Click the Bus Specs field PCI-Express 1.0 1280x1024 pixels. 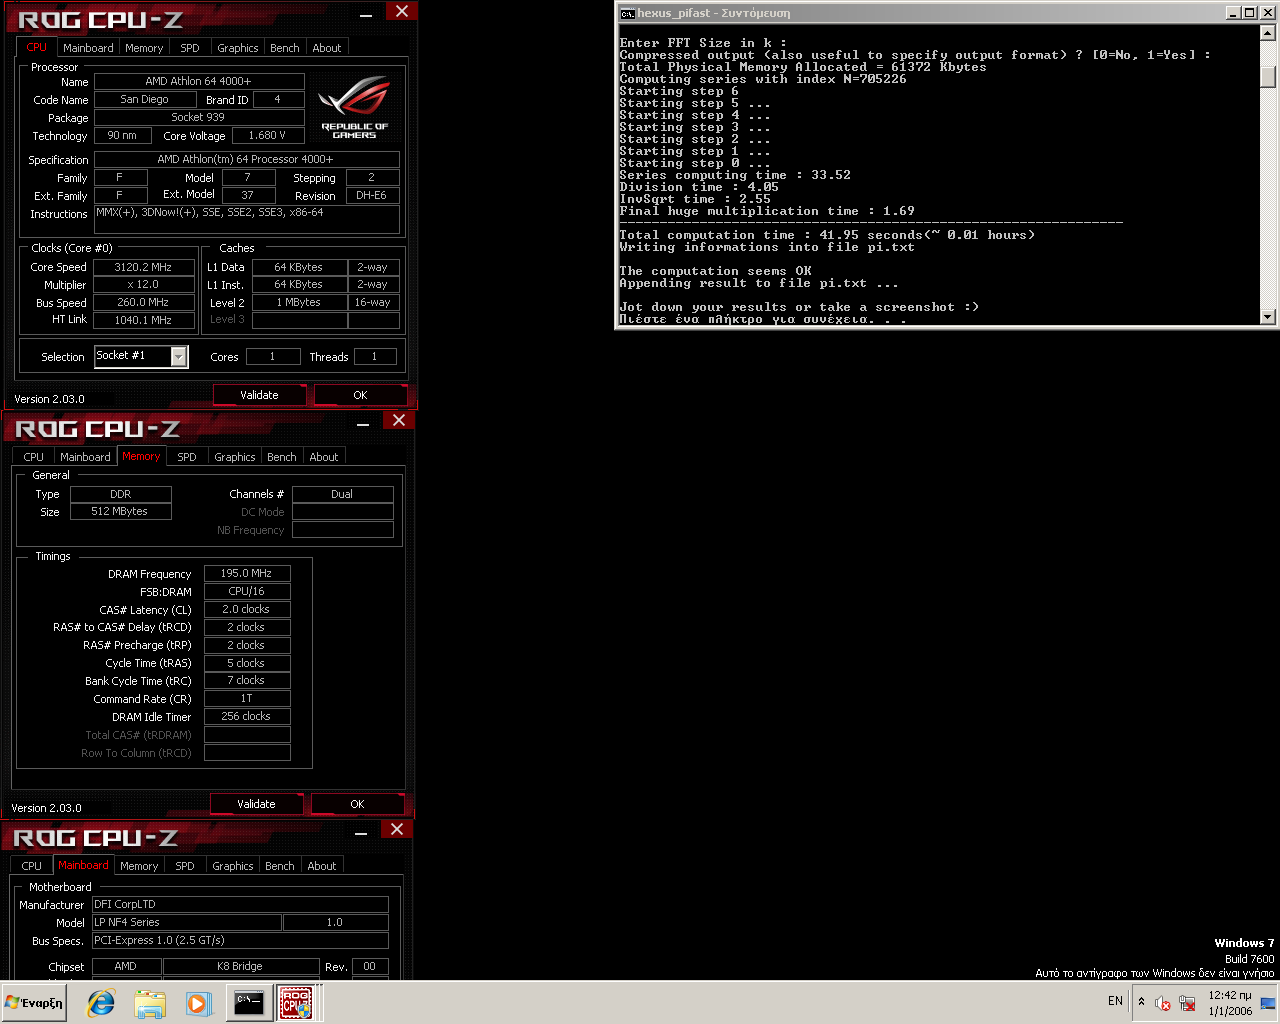(x=240, y=940)
